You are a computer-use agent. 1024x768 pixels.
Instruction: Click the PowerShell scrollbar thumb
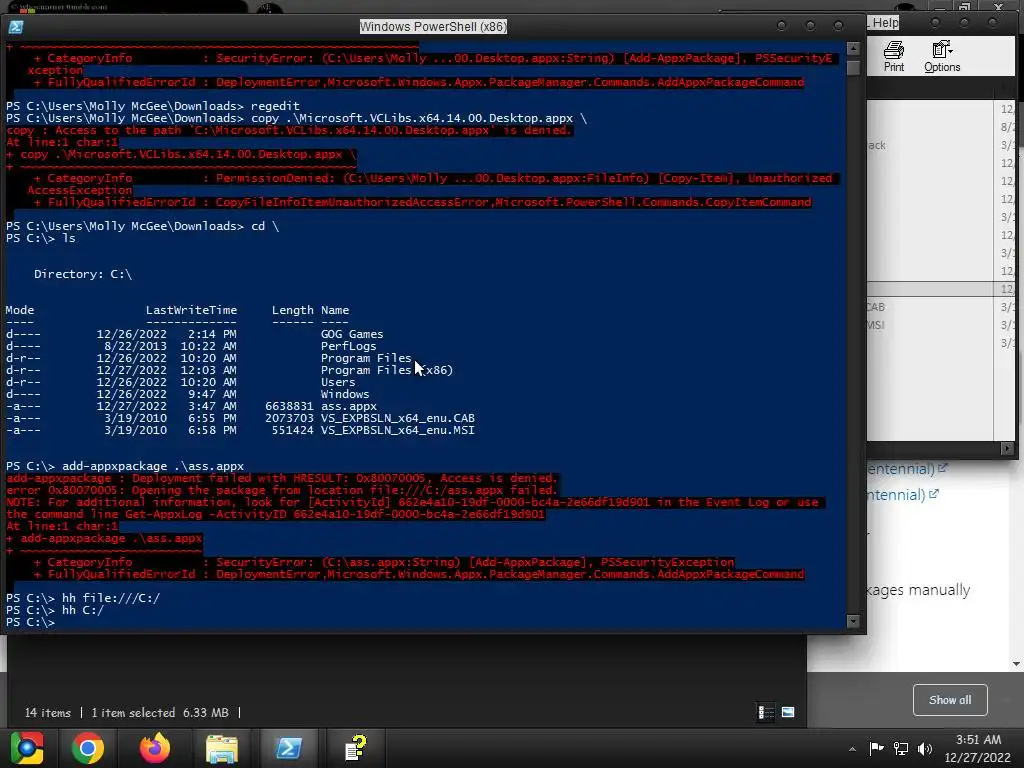(853, 68)
